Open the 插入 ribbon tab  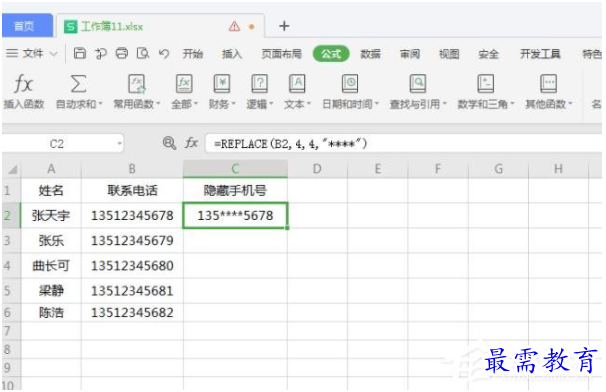pyautogui.click(x=232, y=53)
